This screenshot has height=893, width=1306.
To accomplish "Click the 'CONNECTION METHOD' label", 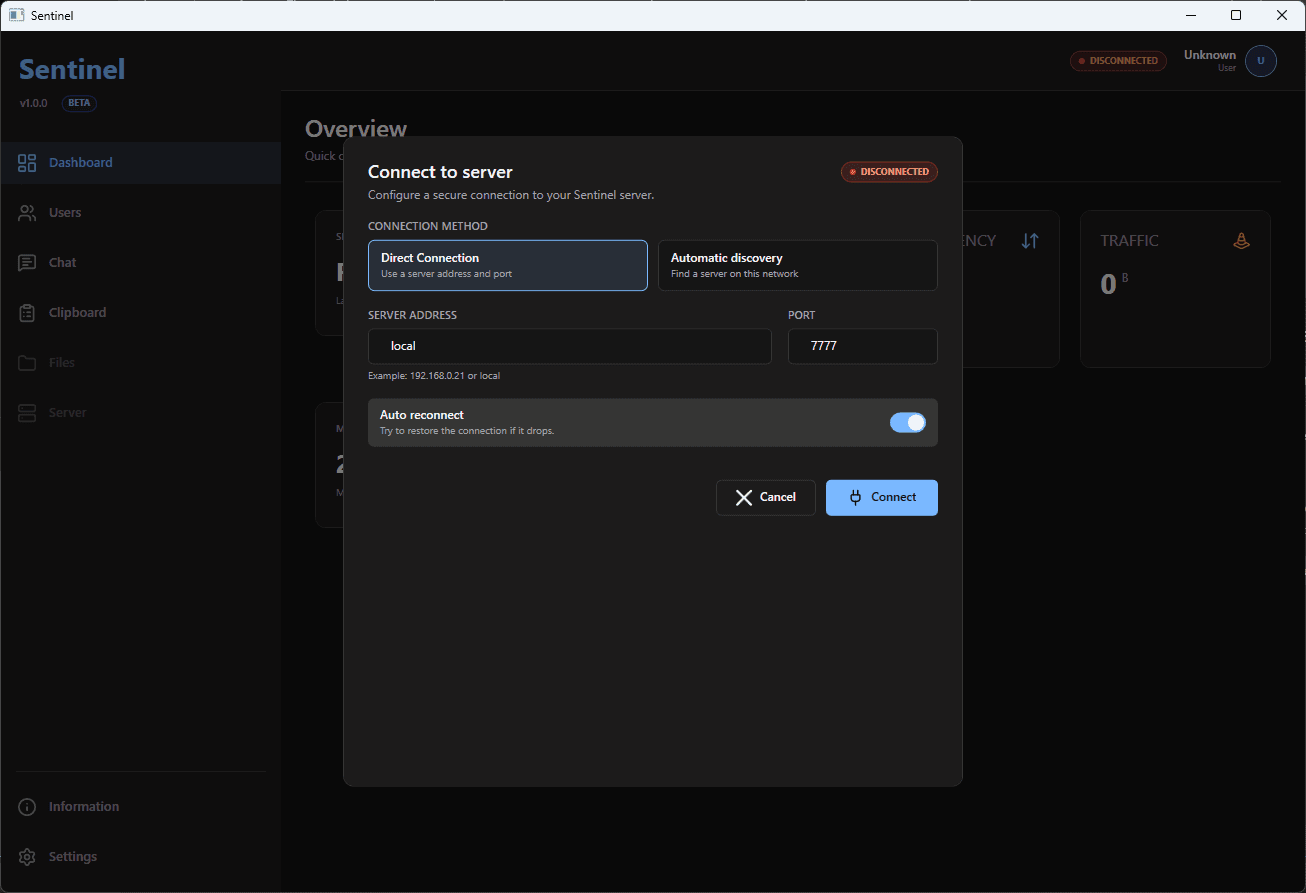I will pos(428,227).
